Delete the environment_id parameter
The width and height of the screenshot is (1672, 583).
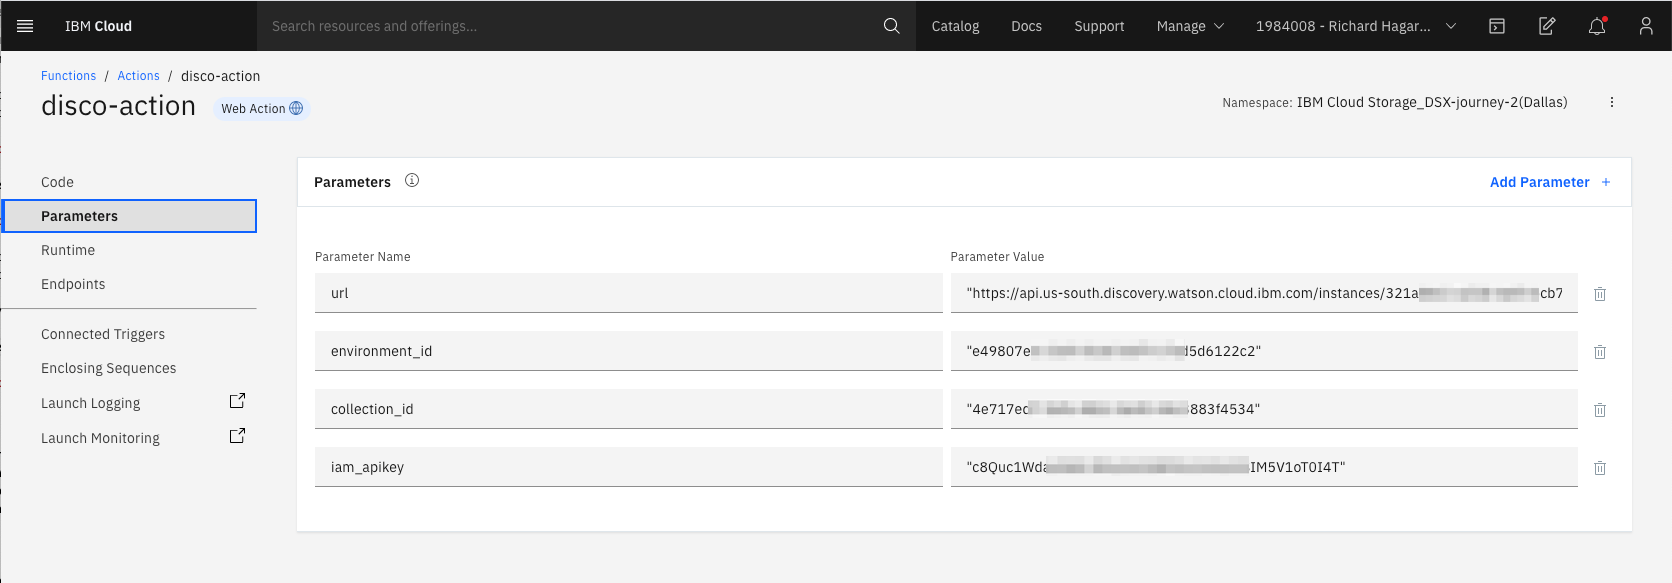click(1600, 352)
